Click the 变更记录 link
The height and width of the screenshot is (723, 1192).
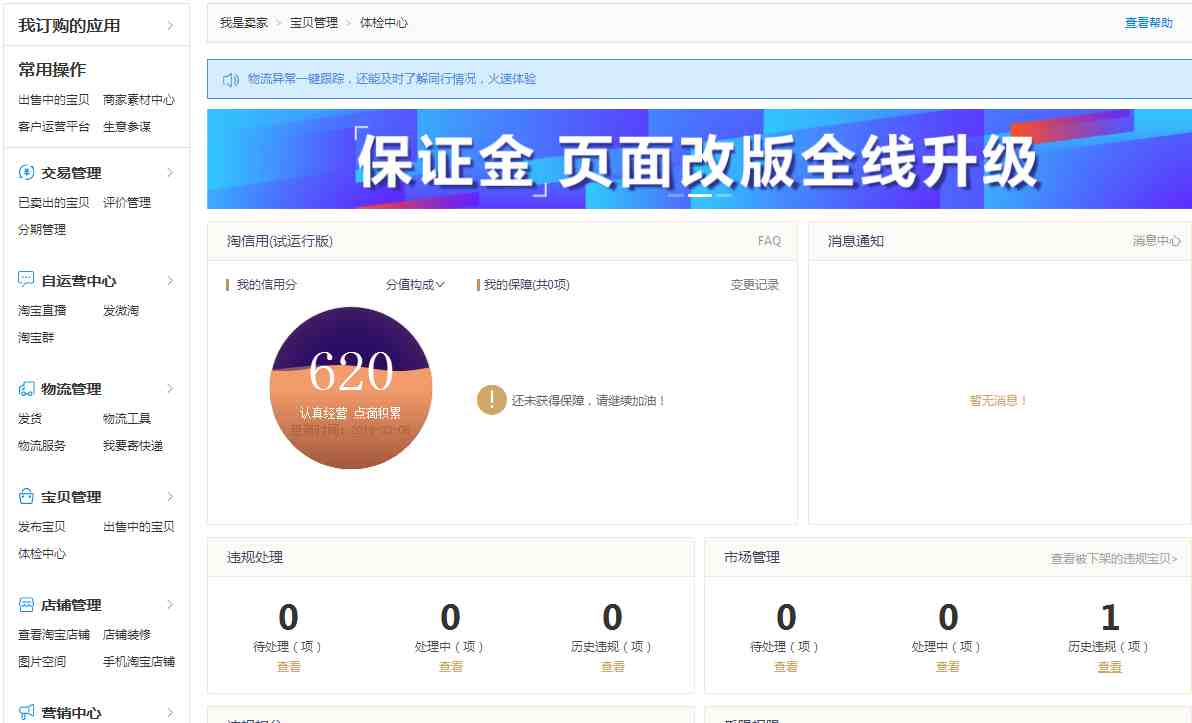(x=755, y=284)
